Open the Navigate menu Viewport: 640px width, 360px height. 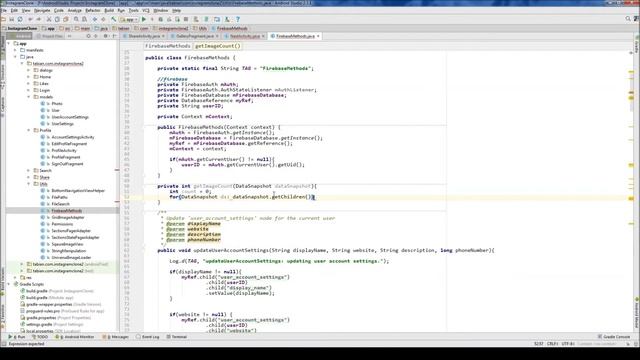[42, 10]
